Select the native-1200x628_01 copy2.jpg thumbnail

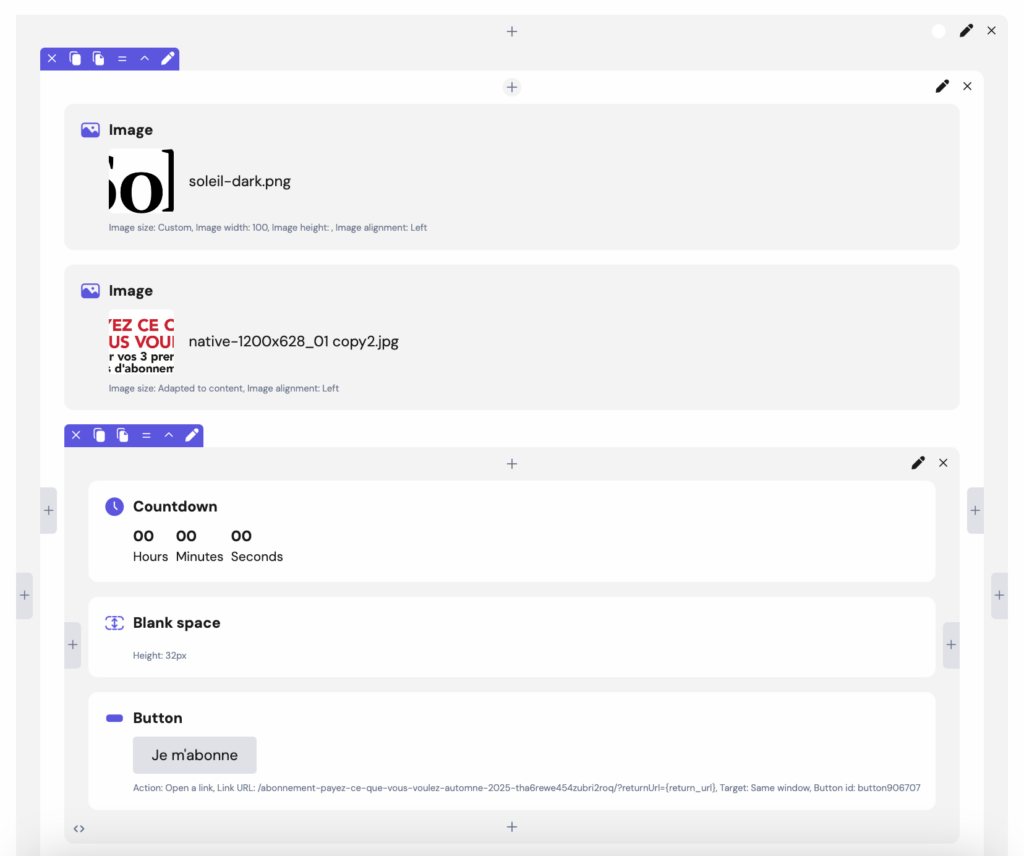click(141, 341)
